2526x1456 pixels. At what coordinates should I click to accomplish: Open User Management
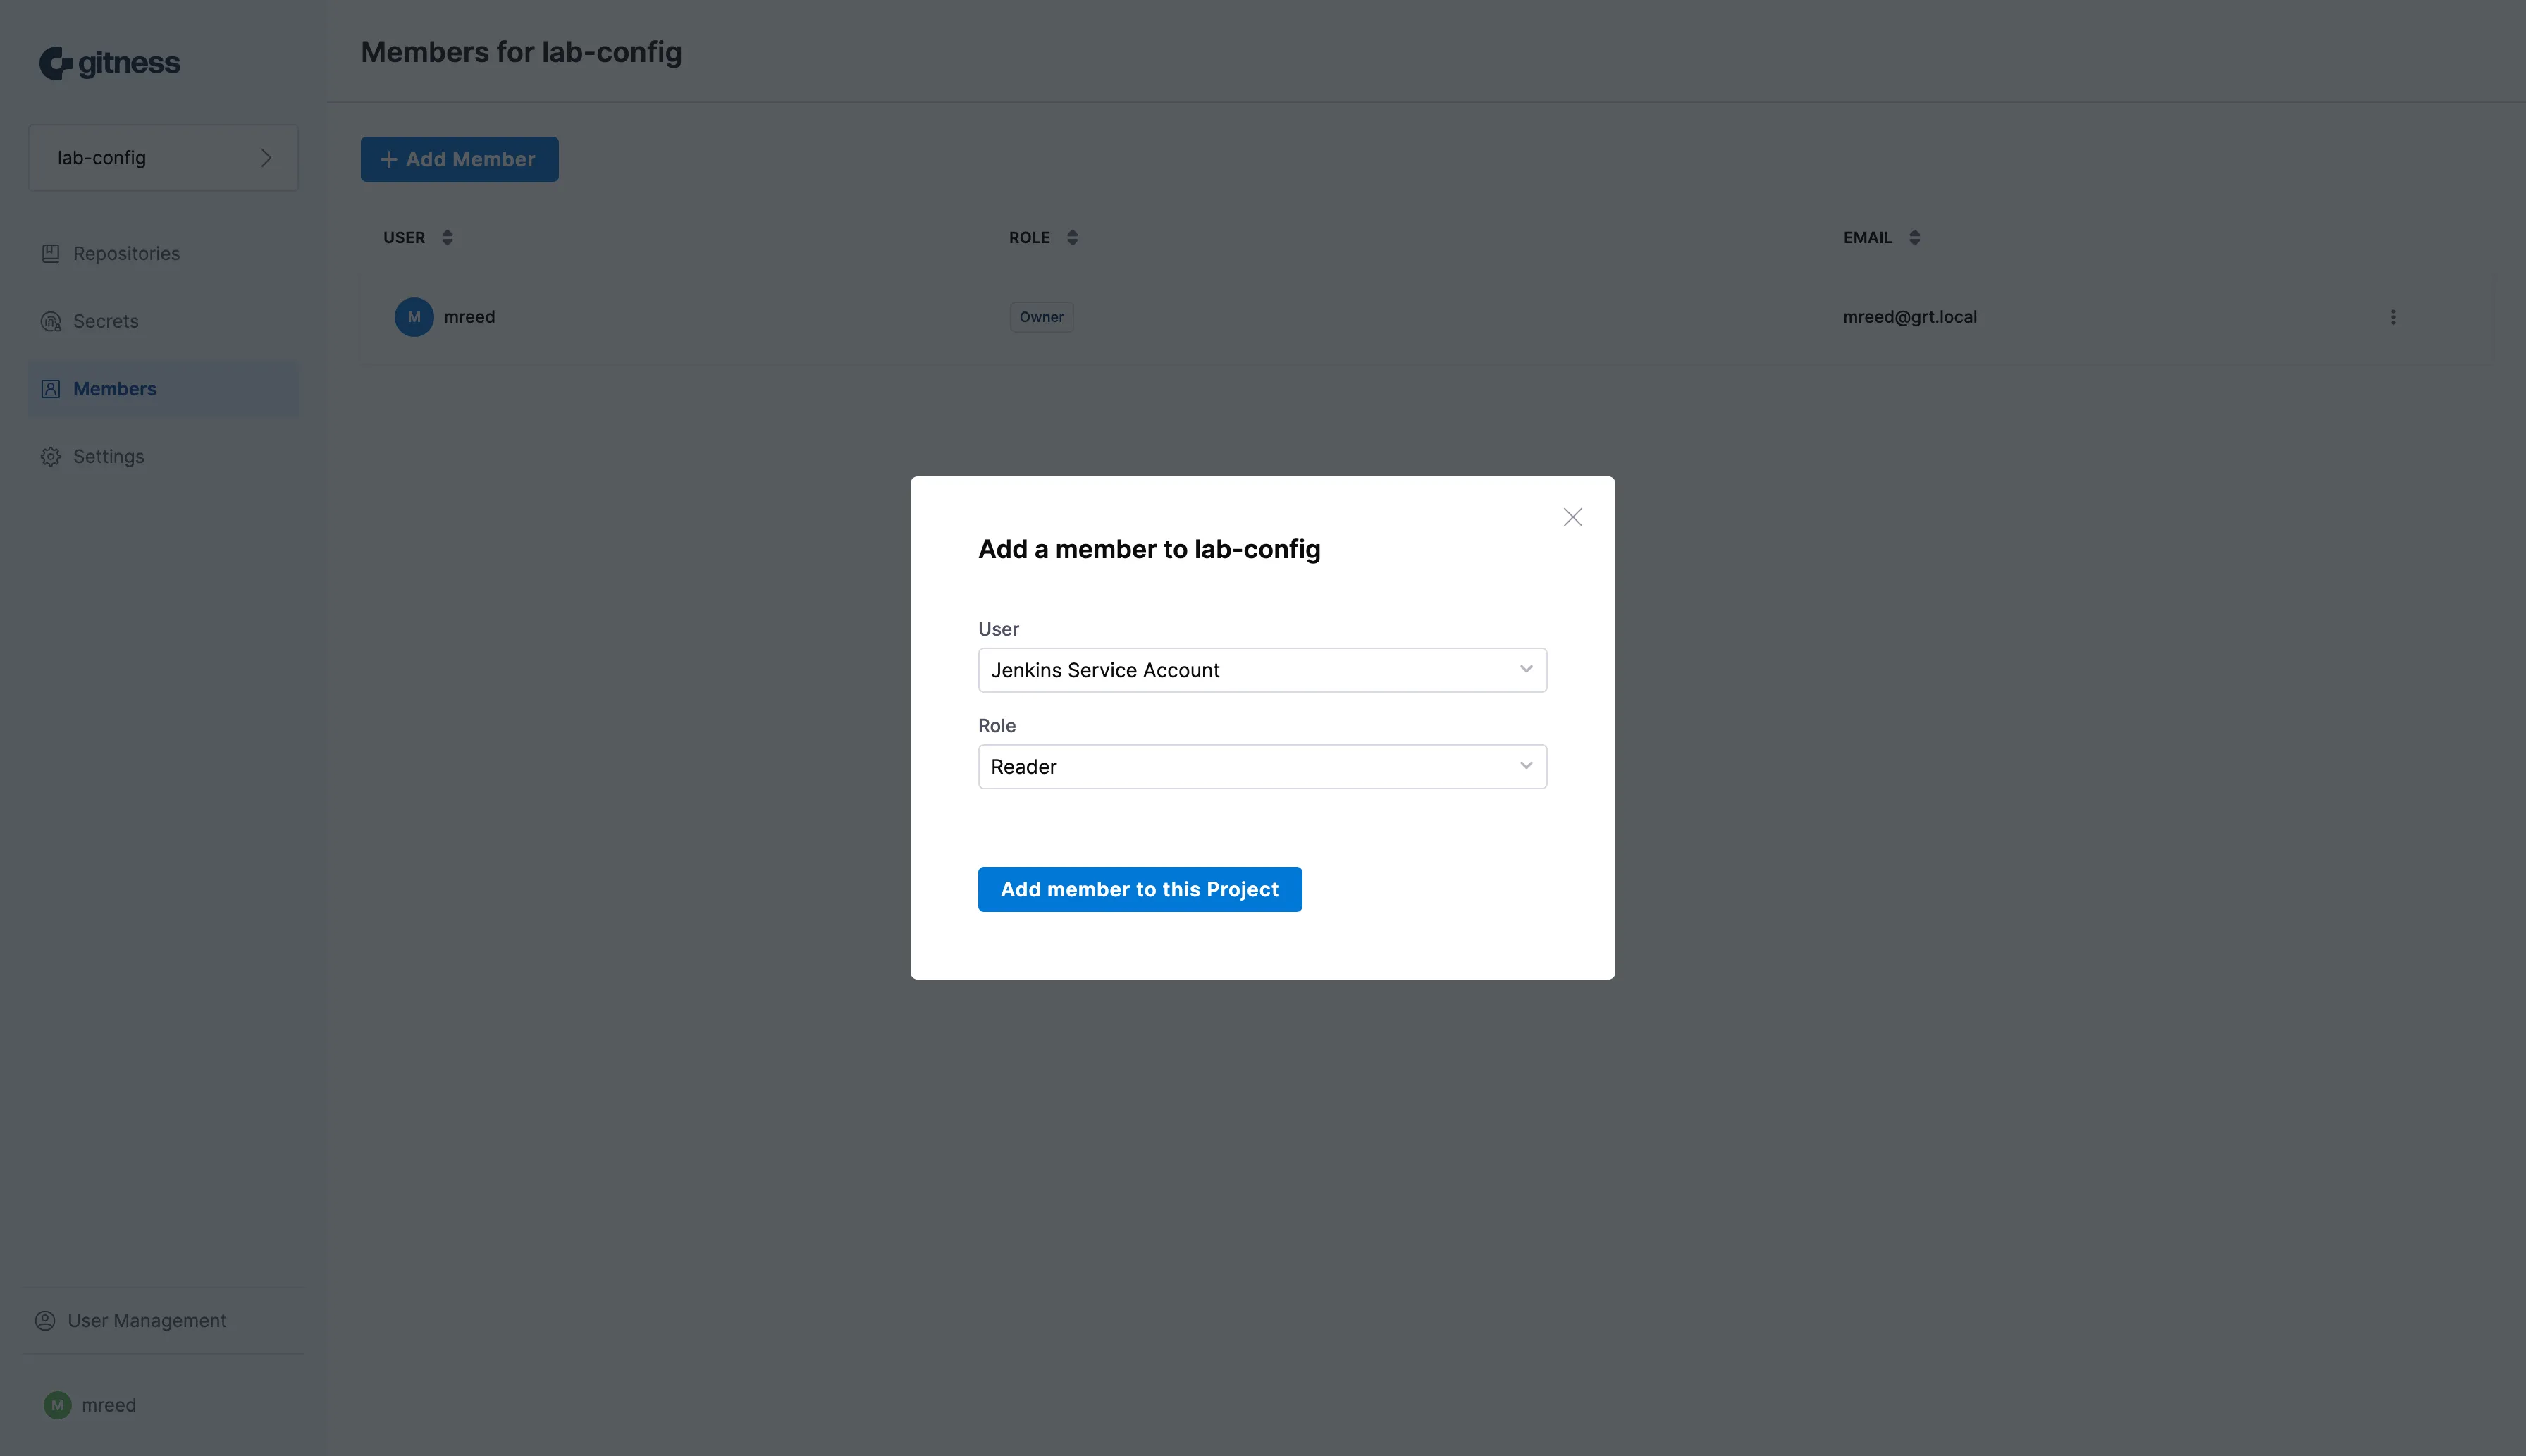point(164,1320)
